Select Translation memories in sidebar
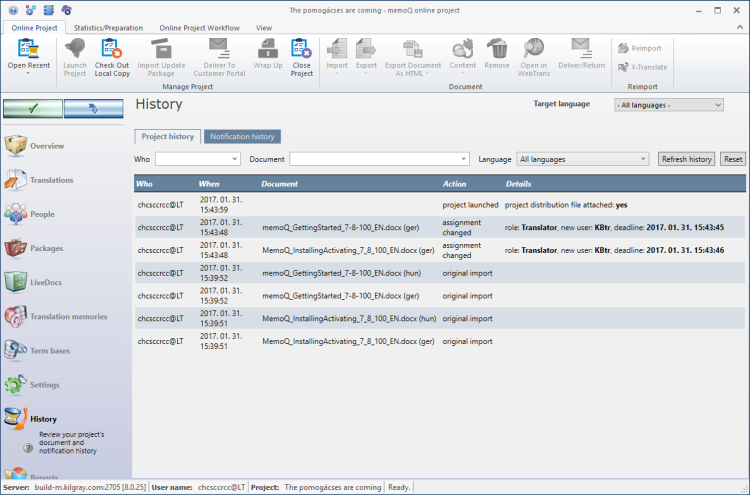This screenshot has height=495, width=750. coord(67,317)
